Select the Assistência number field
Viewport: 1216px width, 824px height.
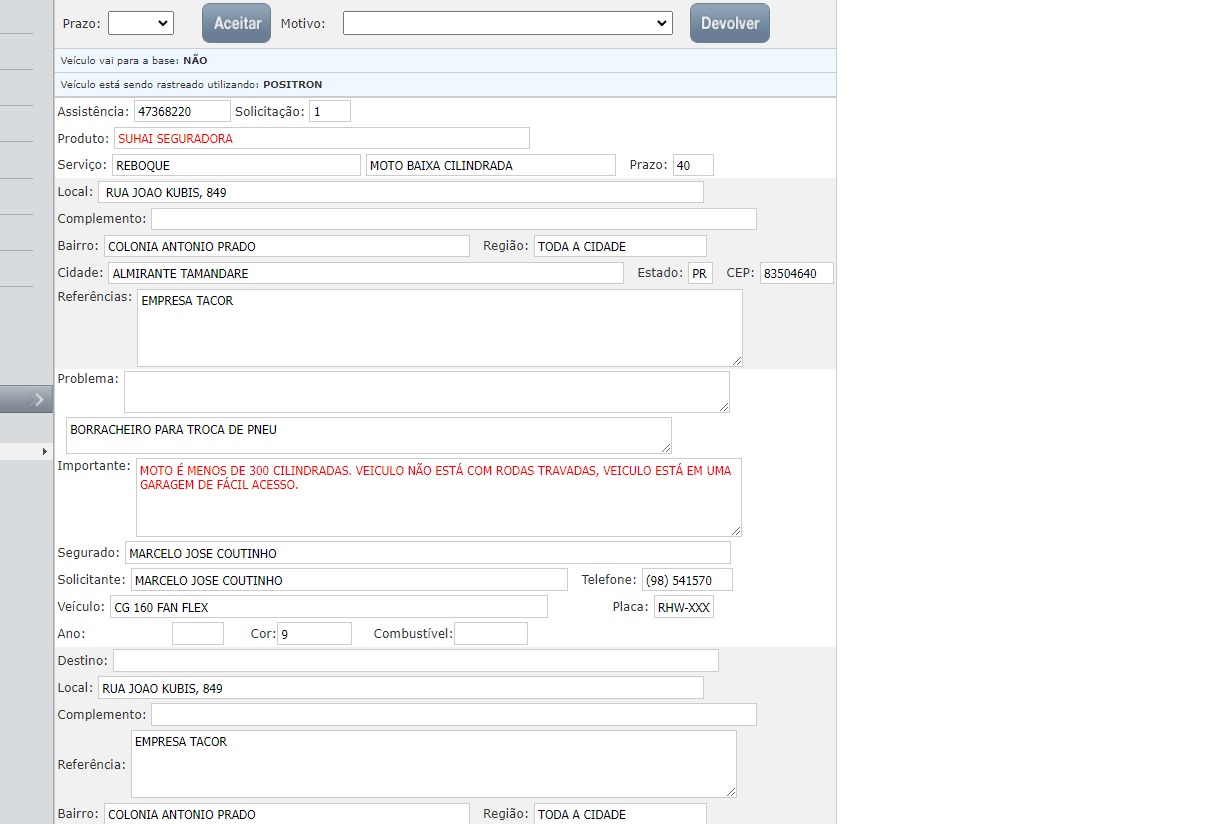pyautogui.click(x=181, y=111)
